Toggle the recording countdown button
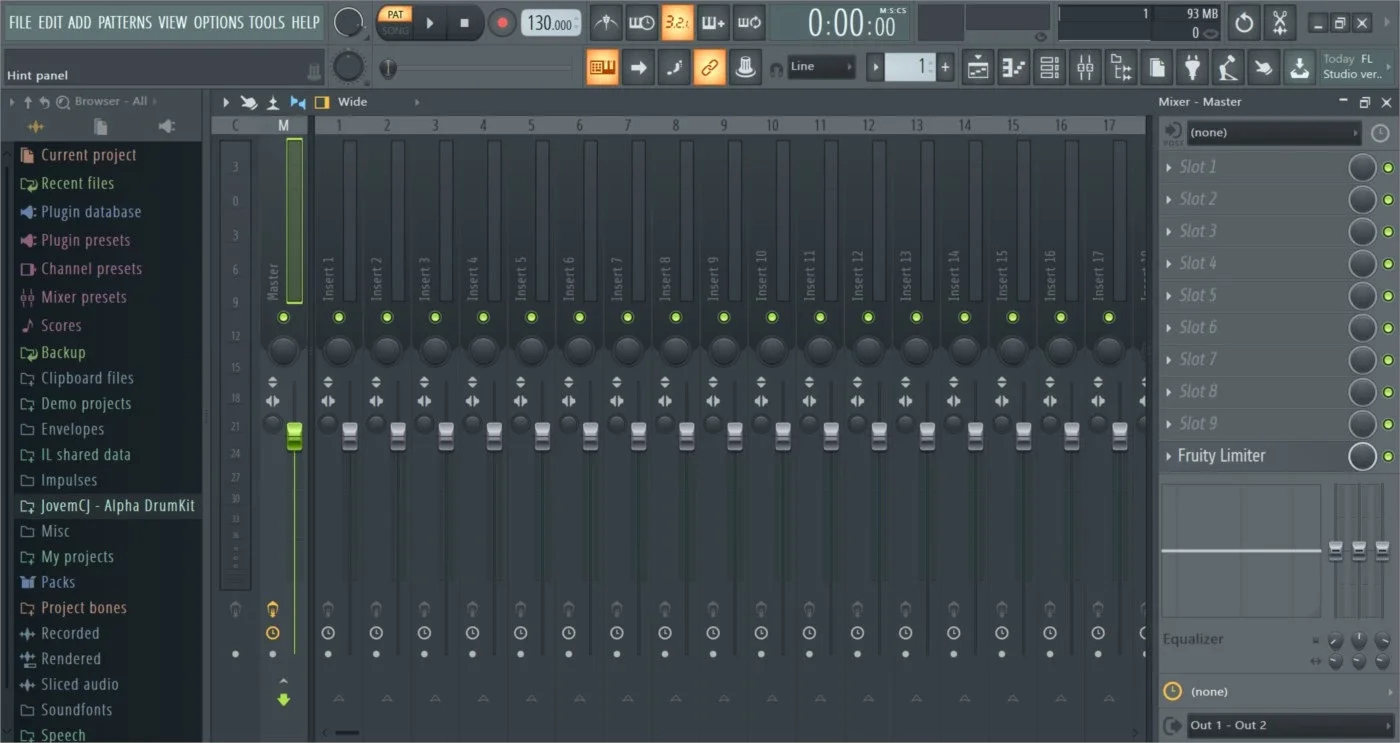 [x=678, y=22]
